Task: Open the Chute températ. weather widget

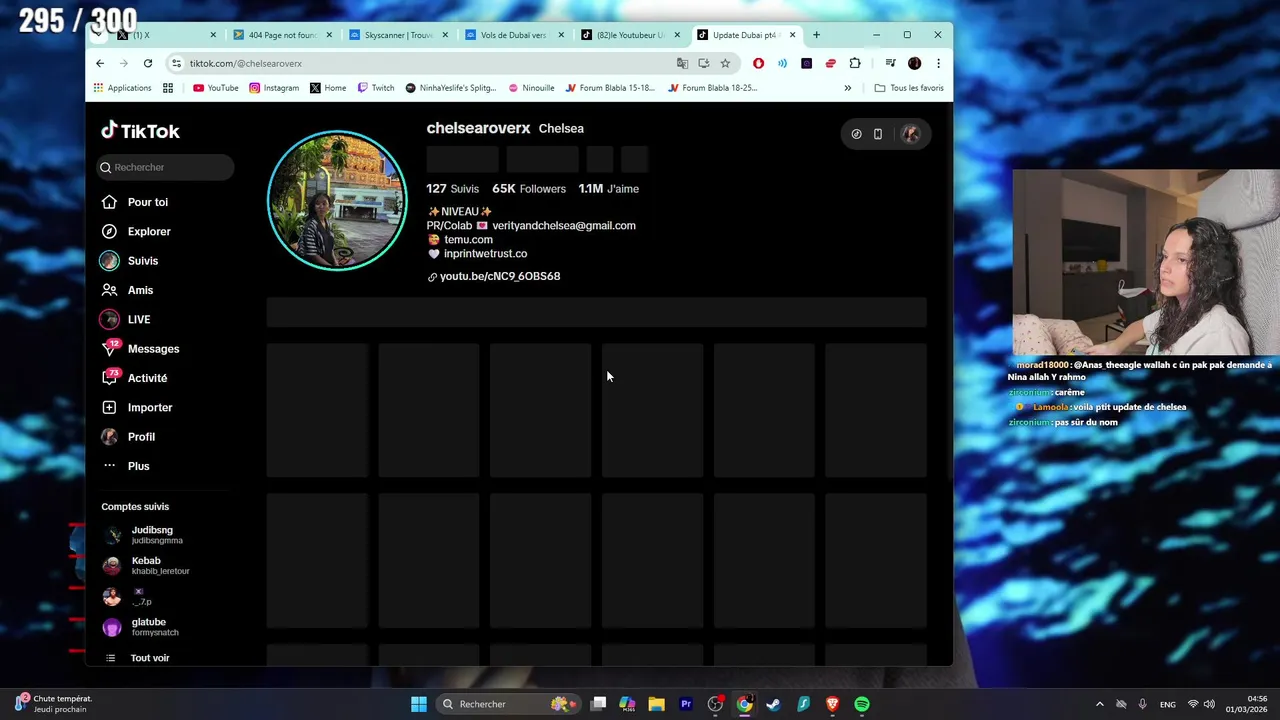Action: [52, 704]
